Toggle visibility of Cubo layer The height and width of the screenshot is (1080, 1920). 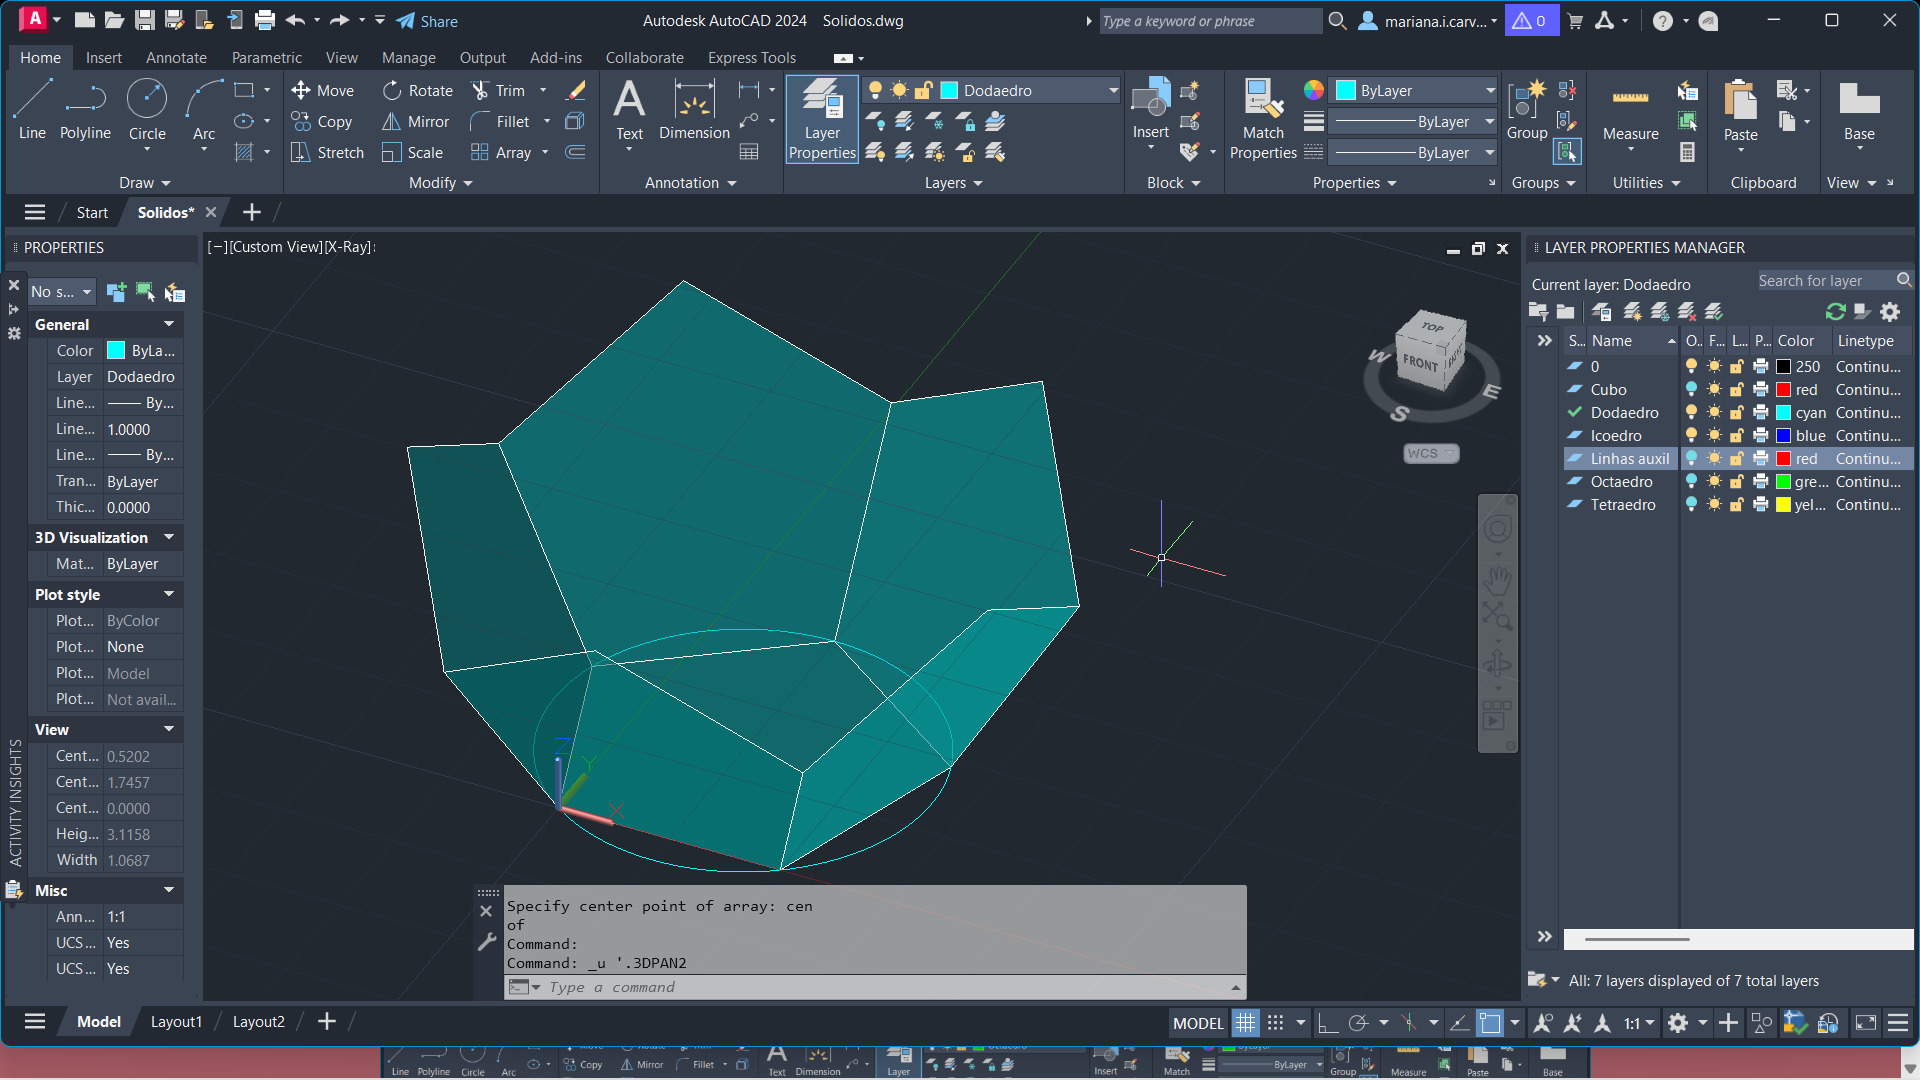1691,390
